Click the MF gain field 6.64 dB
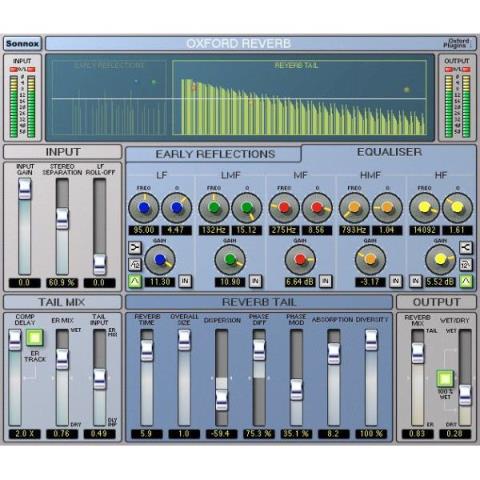This screenshot has height=480, width=480. point(300,282)
